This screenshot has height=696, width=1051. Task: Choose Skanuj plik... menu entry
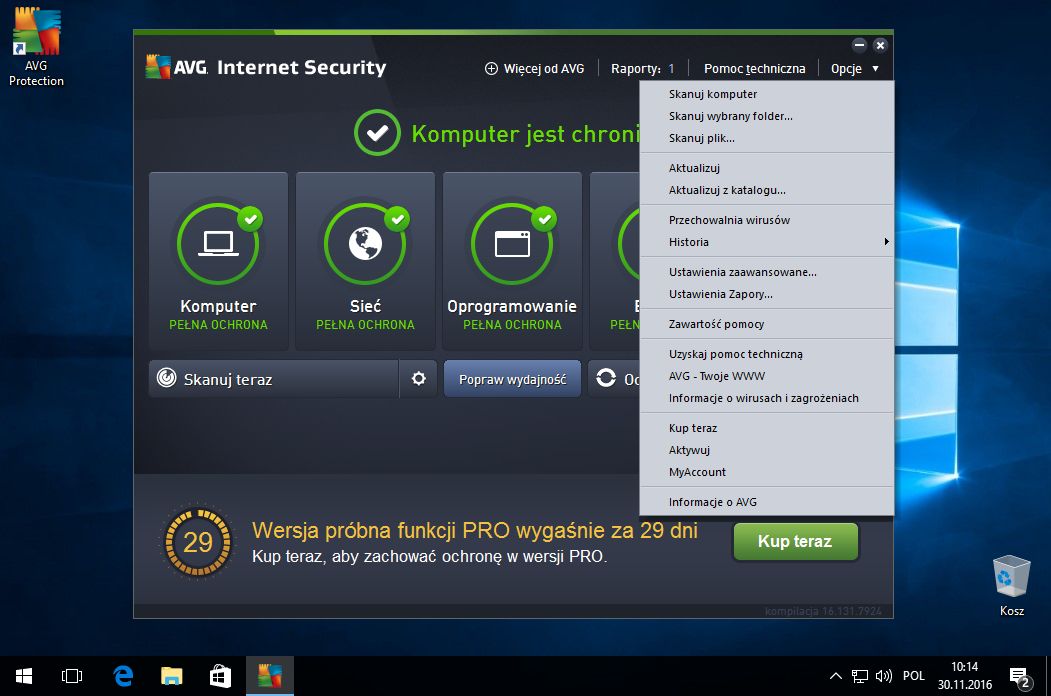tap(767, 138)
